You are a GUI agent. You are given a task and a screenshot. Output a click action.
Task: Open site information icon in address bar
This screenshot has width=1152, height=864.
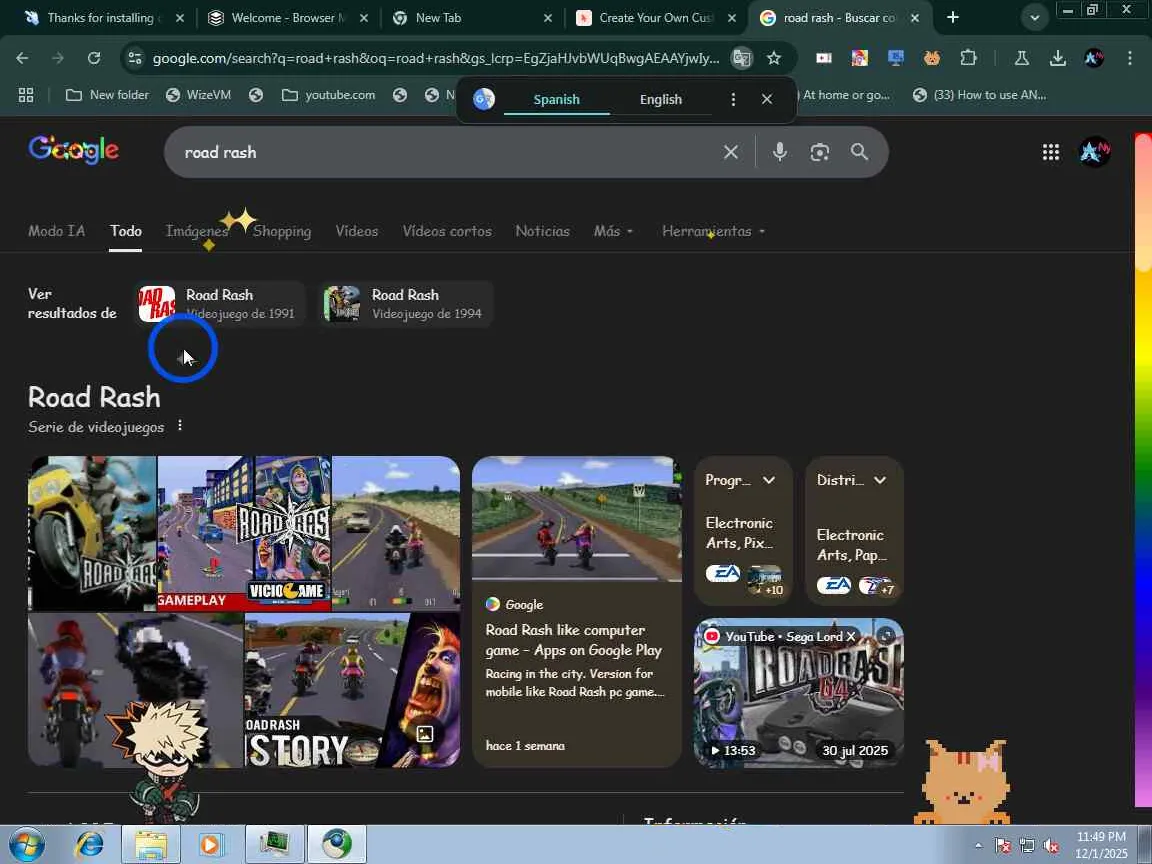[x=134, y=58]
